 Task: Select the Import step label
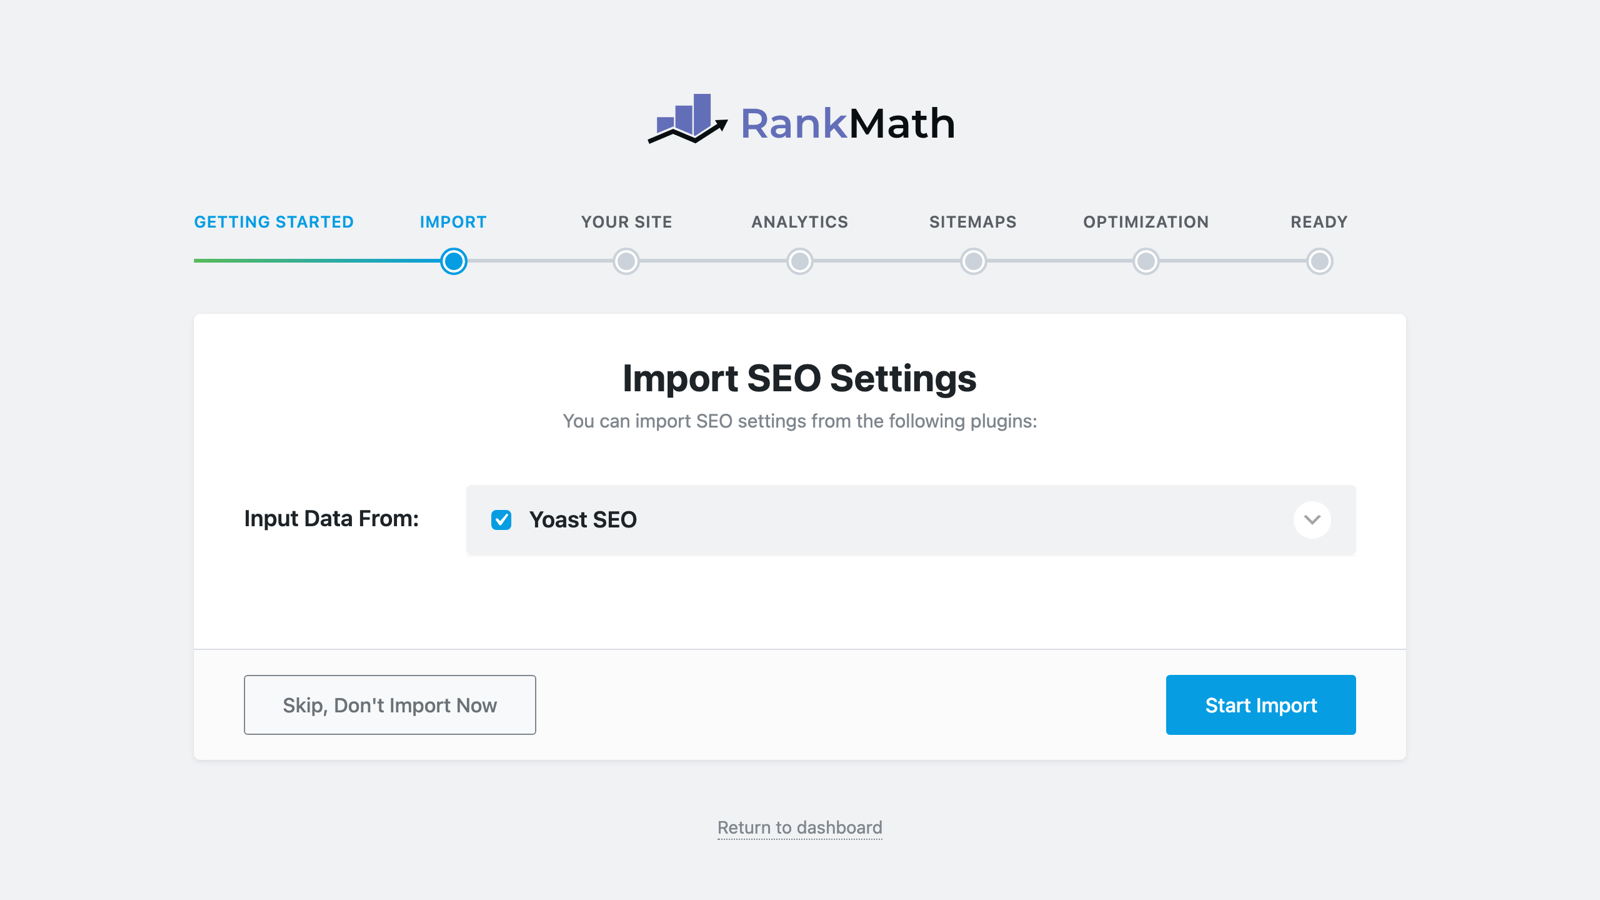[453, 222]
